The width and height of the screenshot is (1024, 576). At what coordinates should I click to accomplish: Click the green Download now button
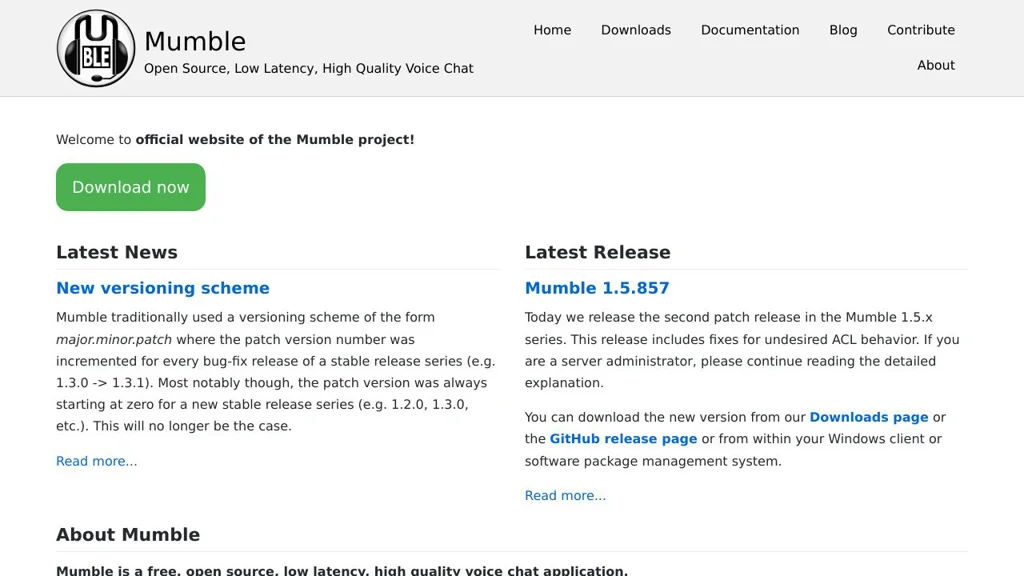pos(130,187)
